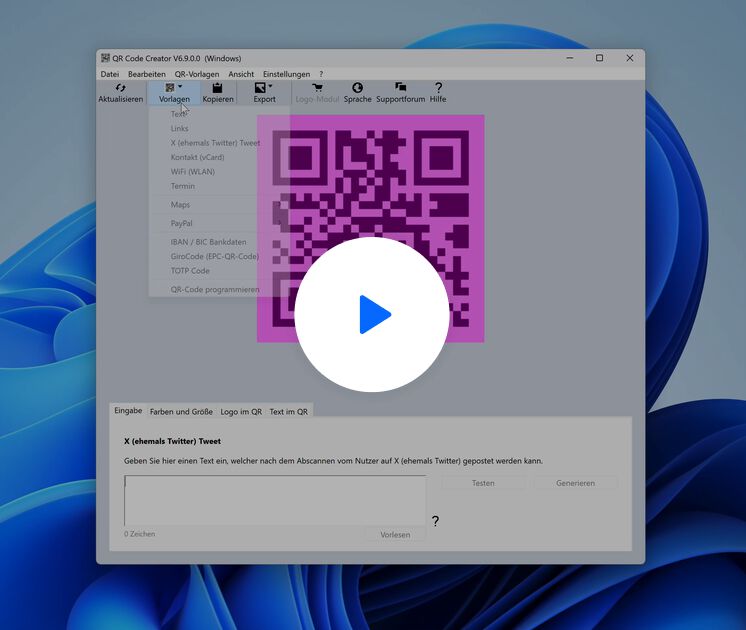The image size is (746, 630).
Task: Maximize the QR Code Creator window
Action: pos(599,58)
